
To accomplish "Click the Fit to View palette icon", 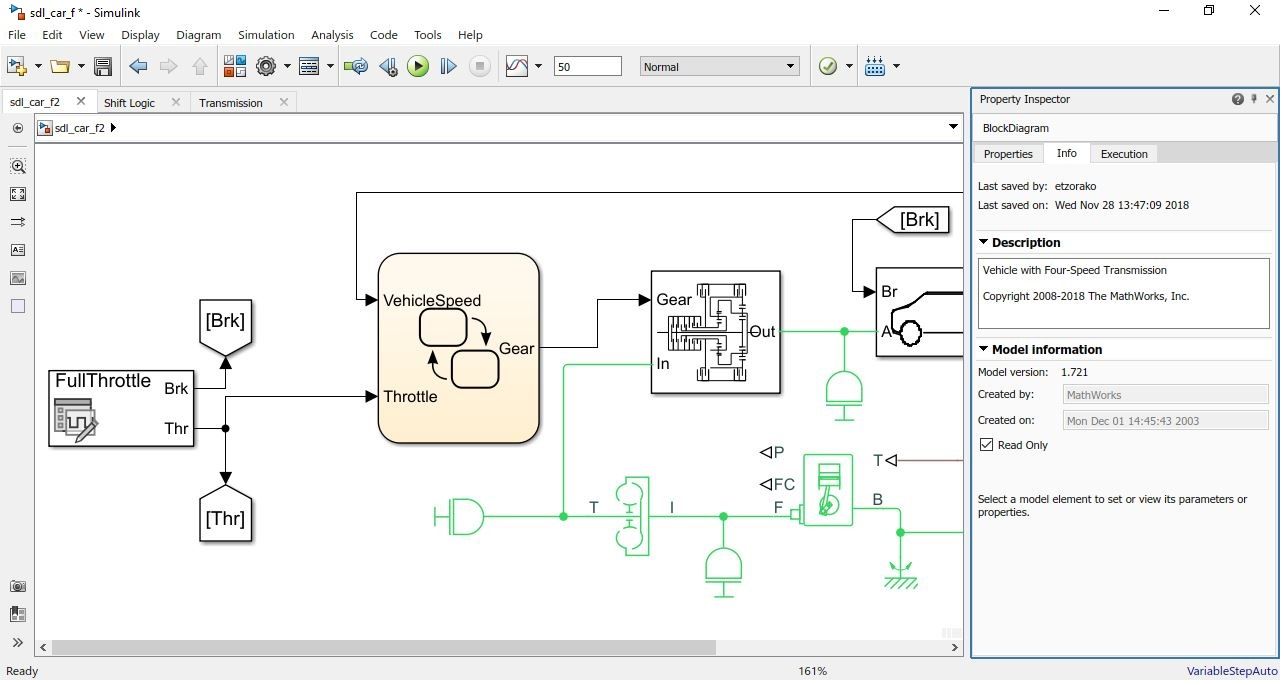I will (18, 194).
